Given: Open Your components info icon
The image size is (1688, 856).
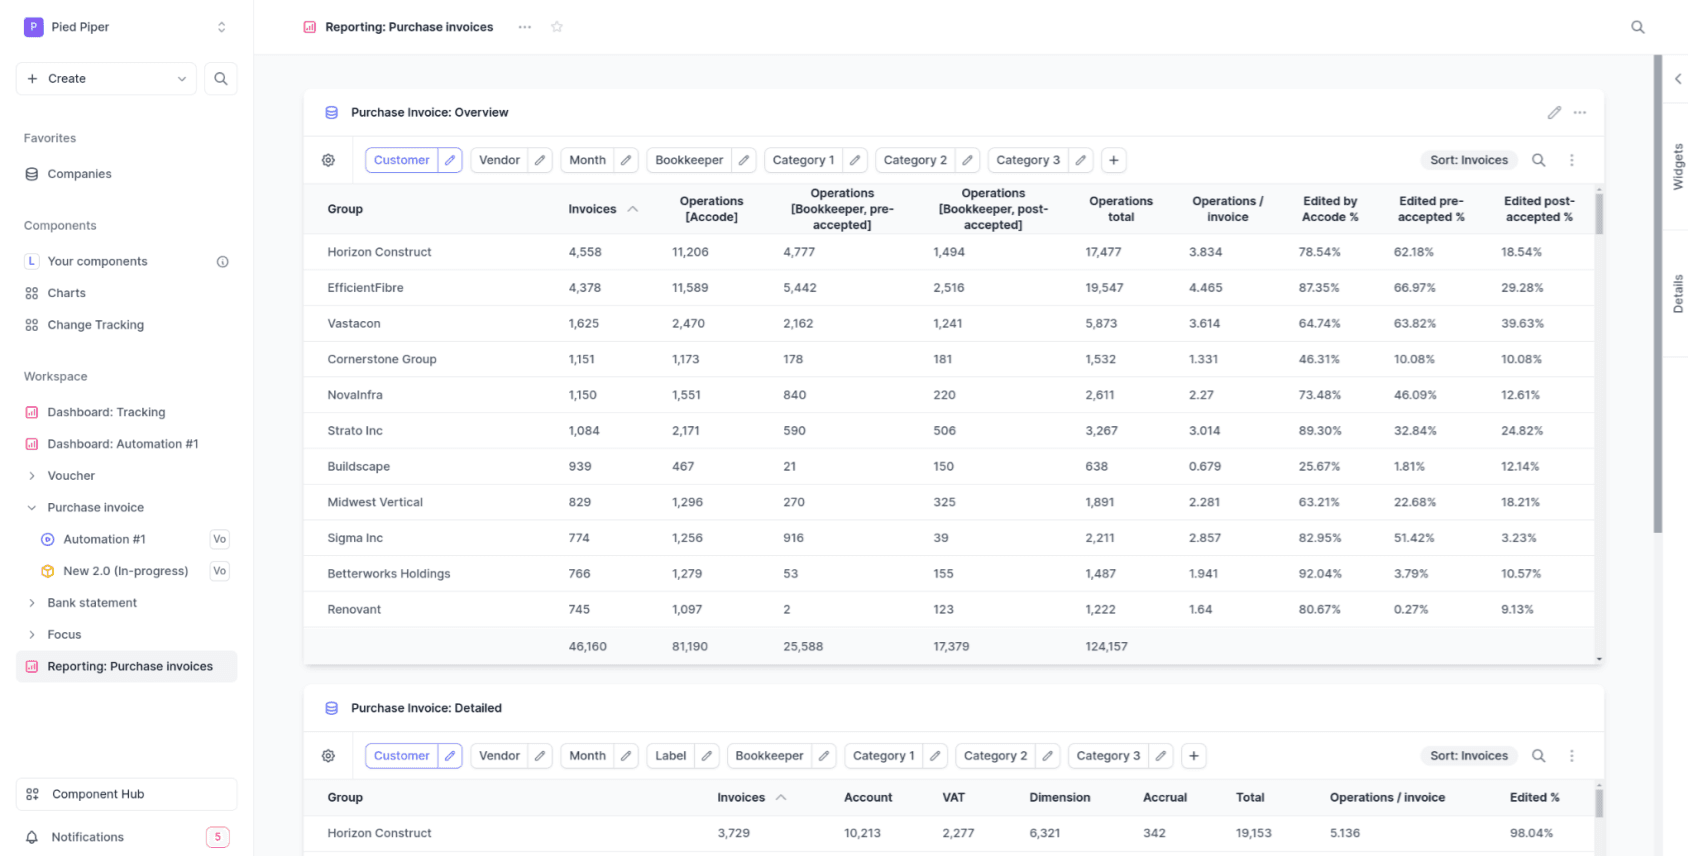Looking at the screenshot, I should coord(222,262).
